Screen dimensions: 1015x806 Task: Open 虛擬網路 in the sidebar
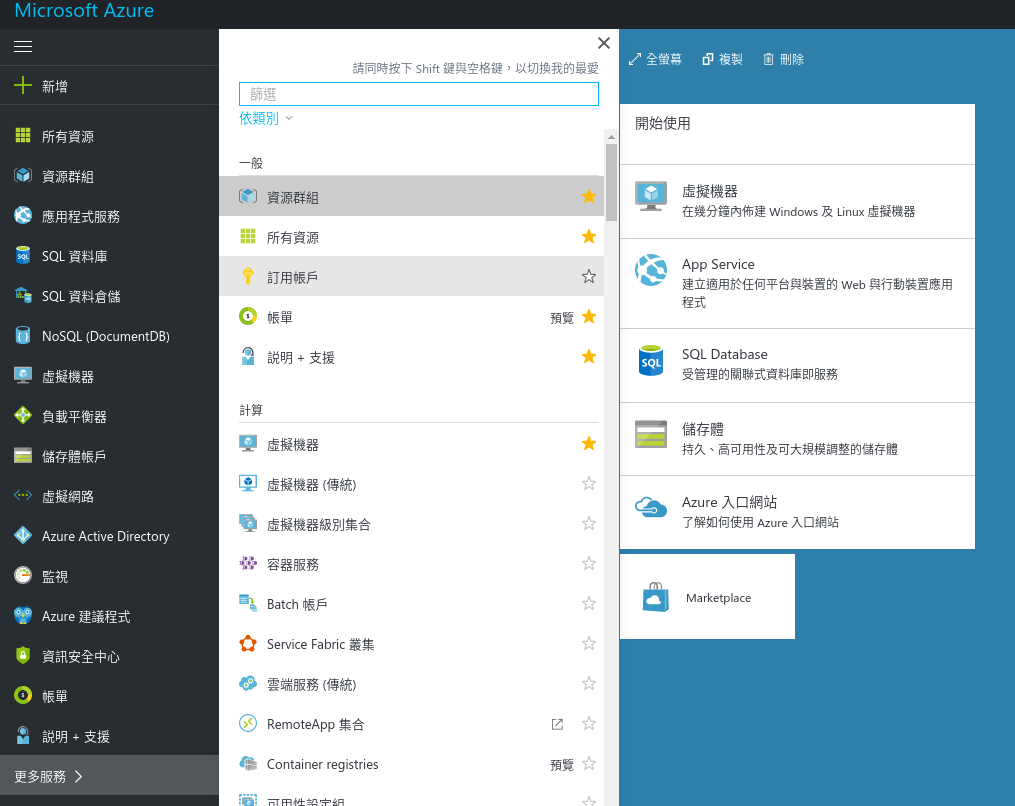pos(109,497)
